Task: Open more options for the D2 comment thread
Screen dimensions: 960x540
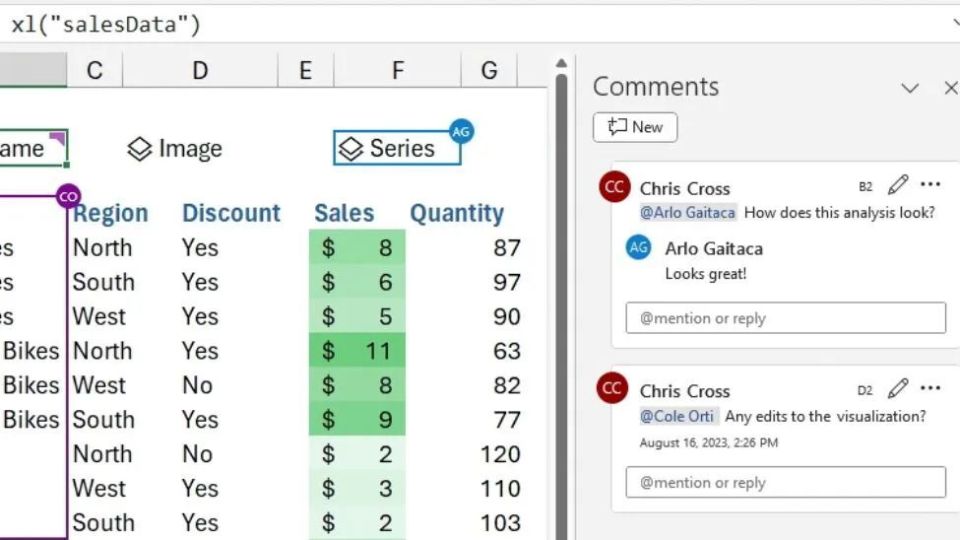Action: pos(930,388)
